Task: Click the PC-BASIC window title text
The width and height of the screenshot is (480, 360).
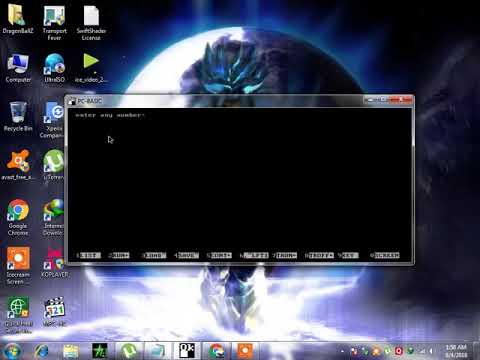Action: coord(89,101)
